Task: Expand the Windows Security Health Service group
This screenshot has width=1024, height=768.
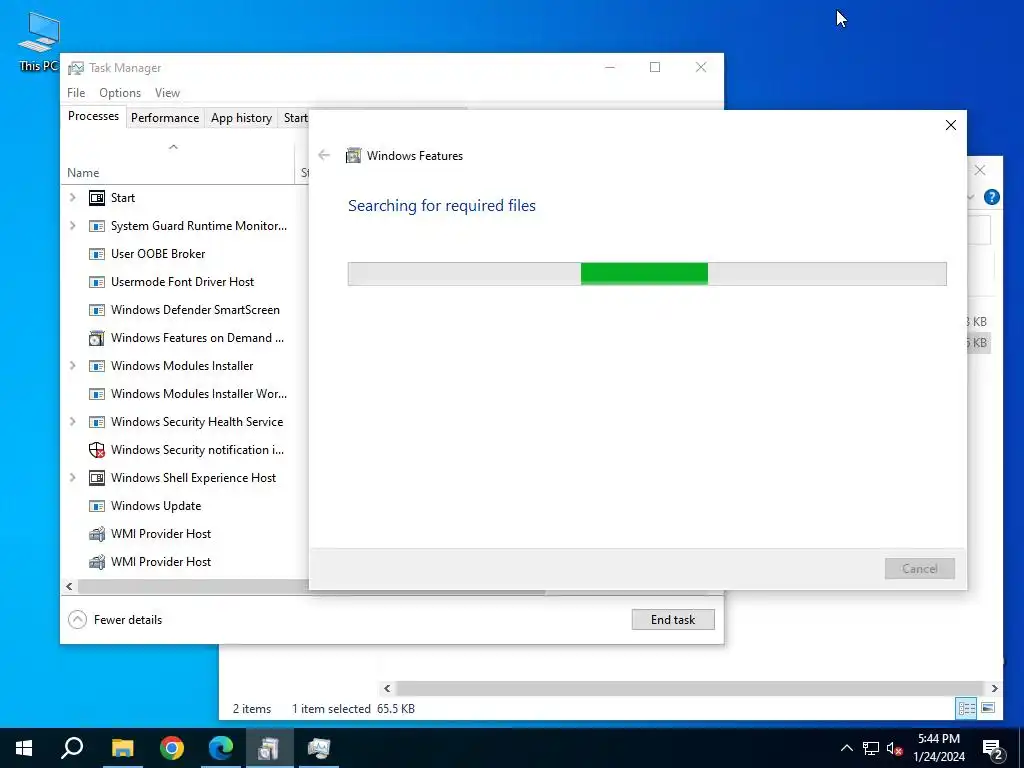Action: click(x=72, y=422)
